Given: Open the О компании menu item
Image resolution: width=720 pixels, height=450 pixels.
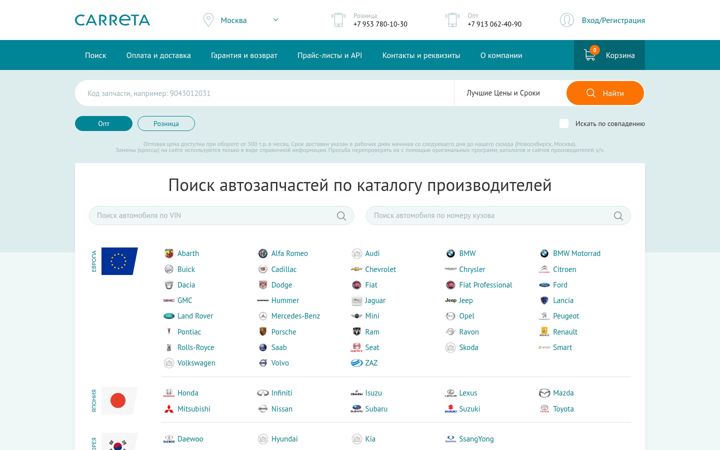Looking at the screenshot, I should coord(501,55).
